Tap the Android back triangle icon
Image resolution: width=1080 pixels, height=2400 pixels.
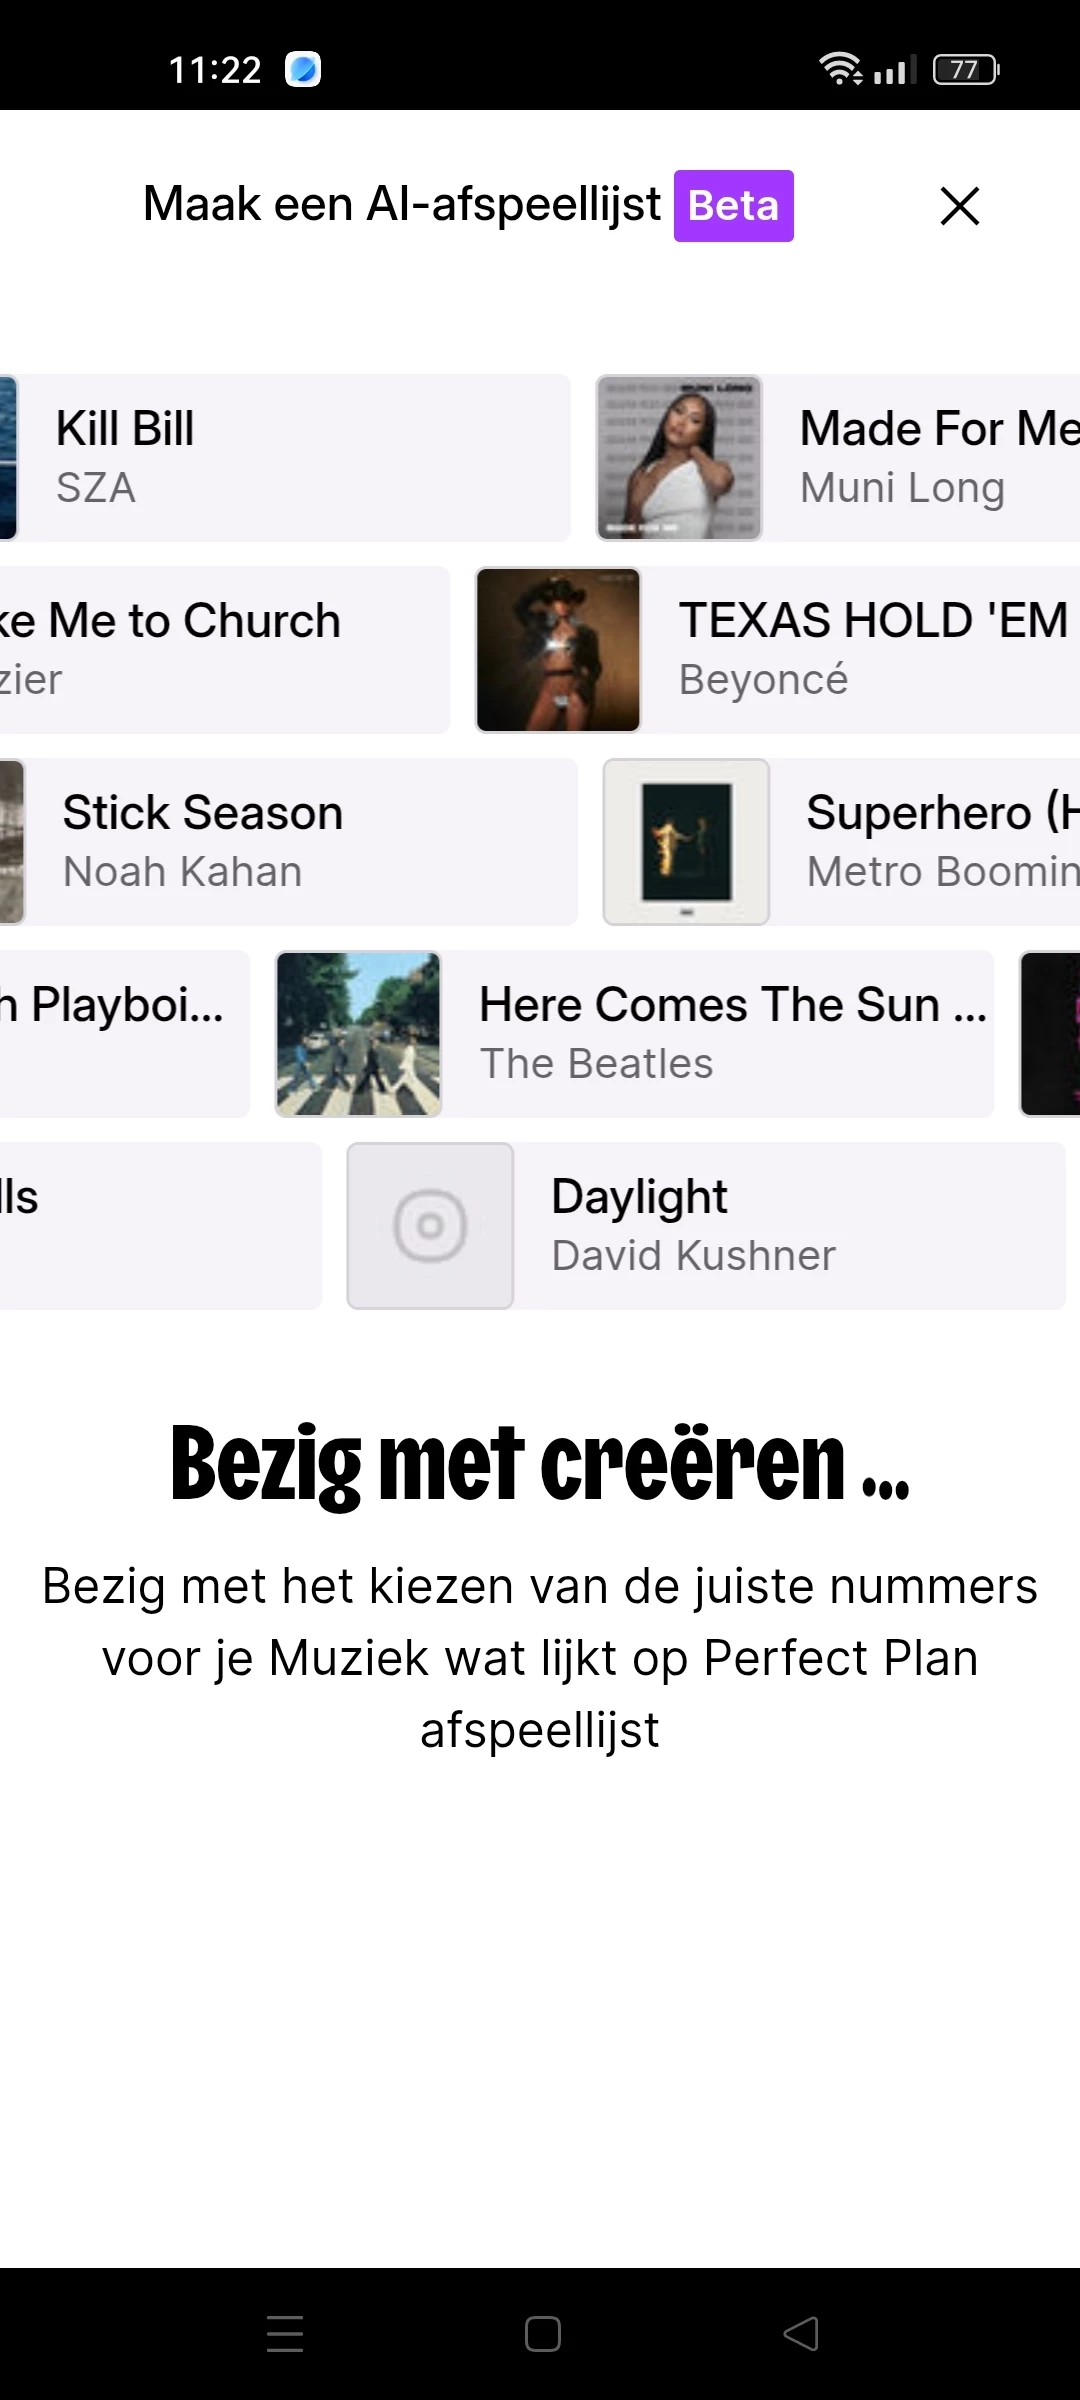click(x=800, y=2334)
